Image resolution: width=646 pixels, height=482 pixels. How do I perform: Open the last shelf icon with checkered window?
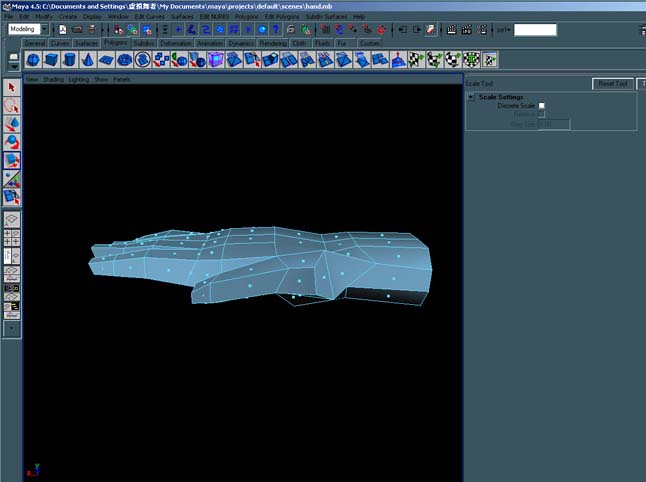pyautogui.click(x=489, y=60)
